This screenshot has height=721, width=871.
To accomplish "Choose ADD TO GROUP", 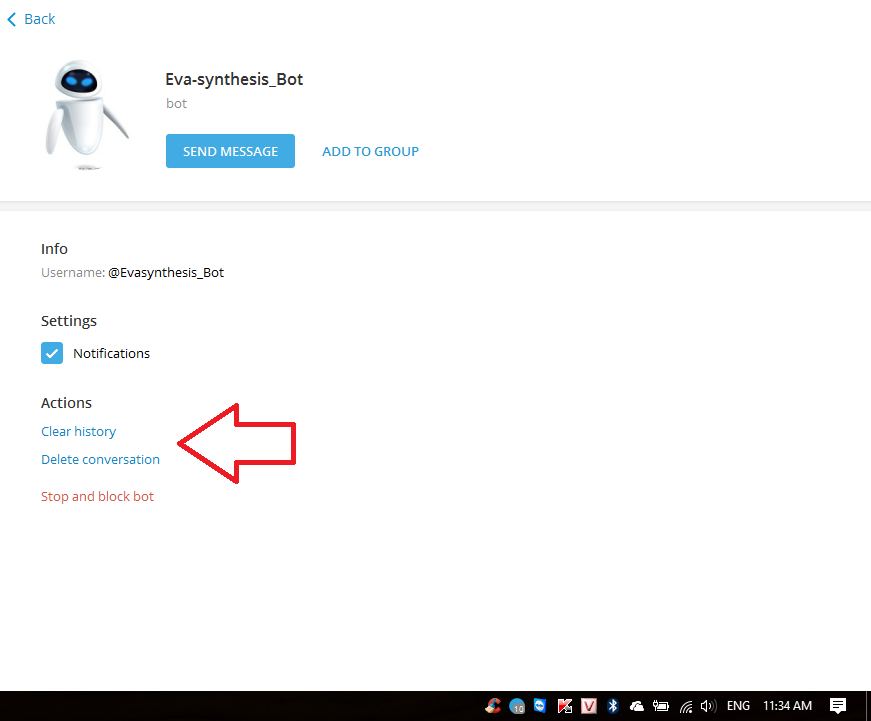I will click(371, 151).
